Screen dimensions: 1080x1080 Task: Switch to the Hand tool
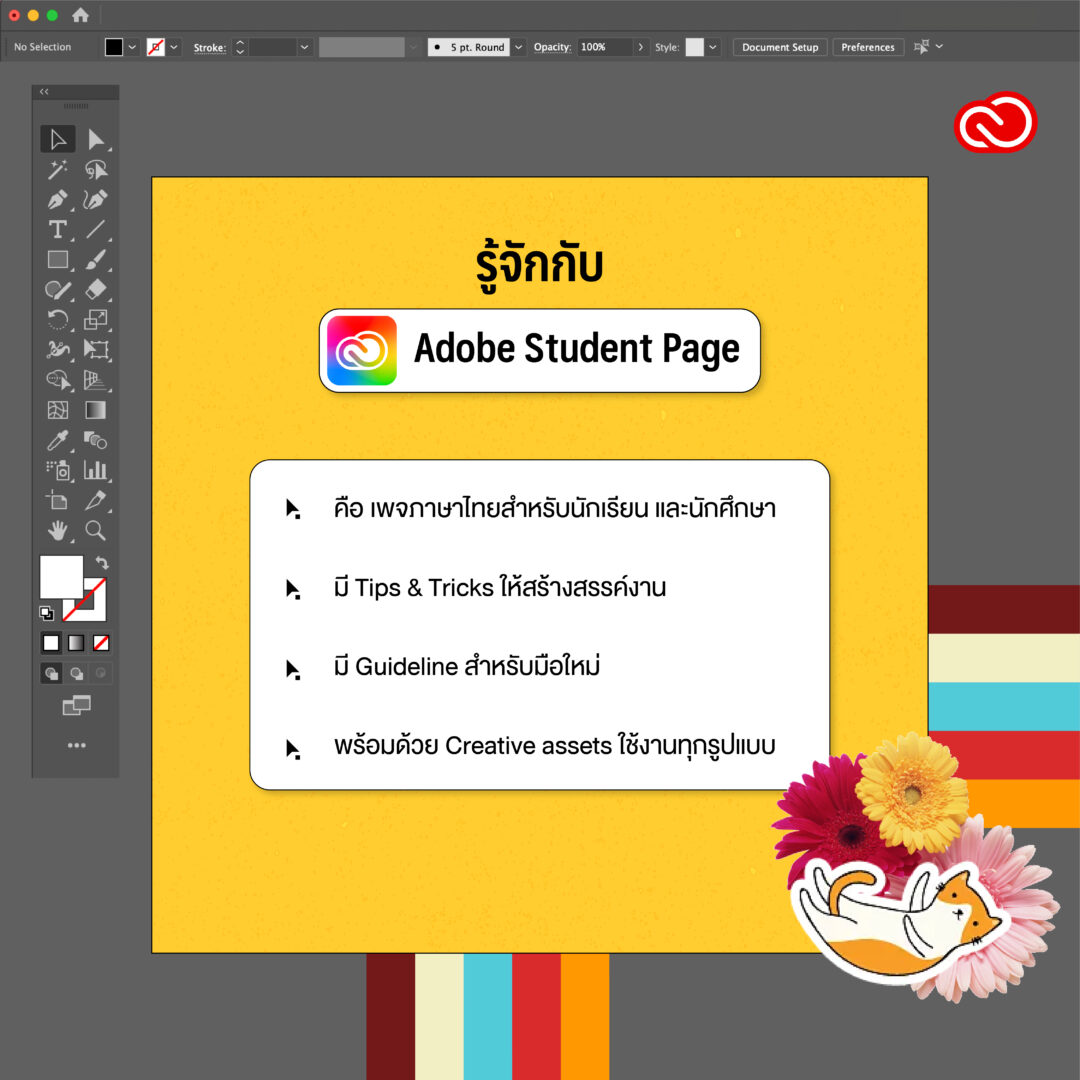pyautogui.click(x=58, y=530)
